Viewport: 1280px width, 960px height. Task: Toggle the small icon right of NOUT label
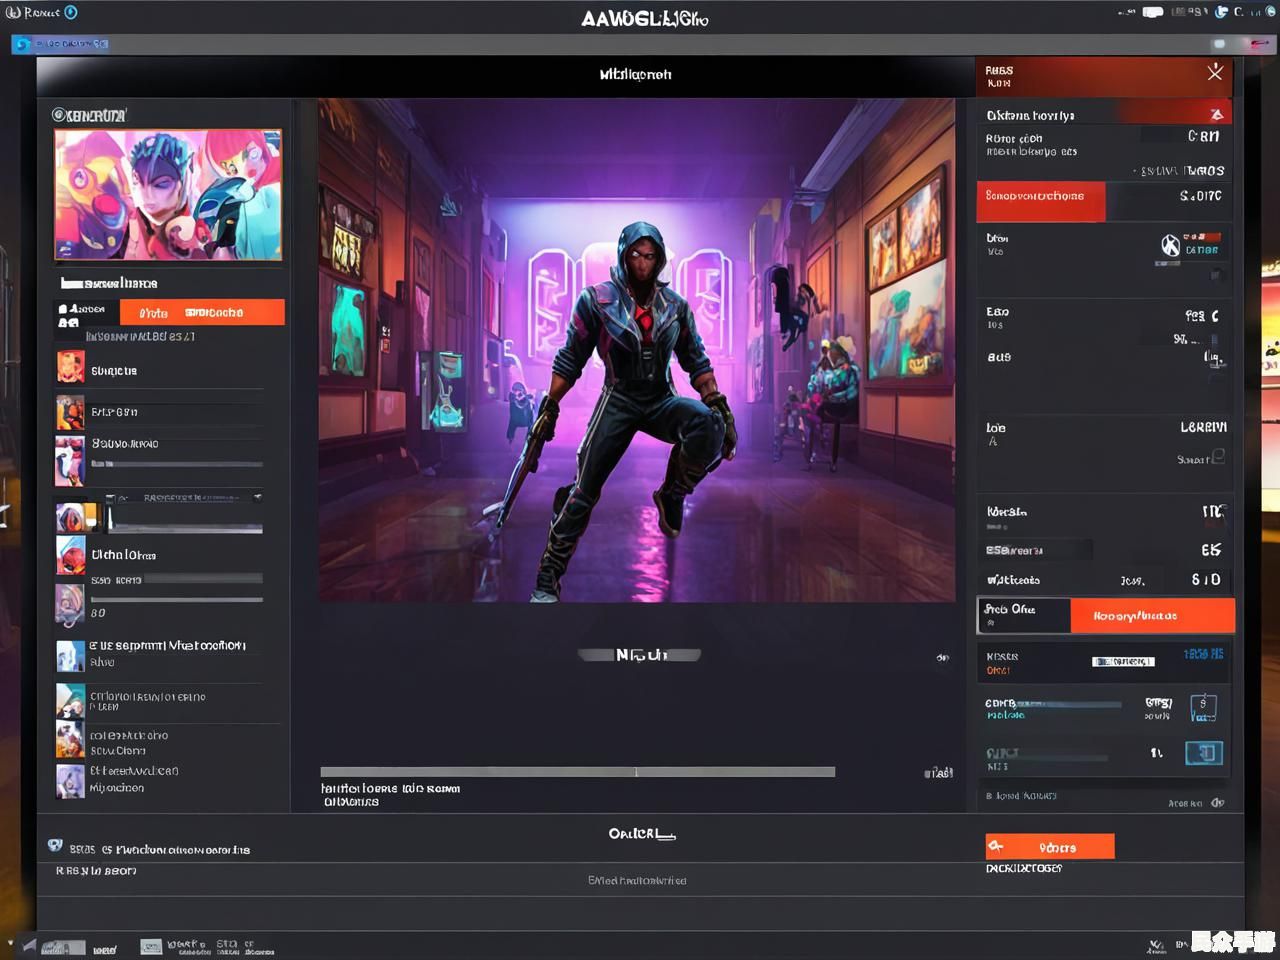(x=942, y=657)
